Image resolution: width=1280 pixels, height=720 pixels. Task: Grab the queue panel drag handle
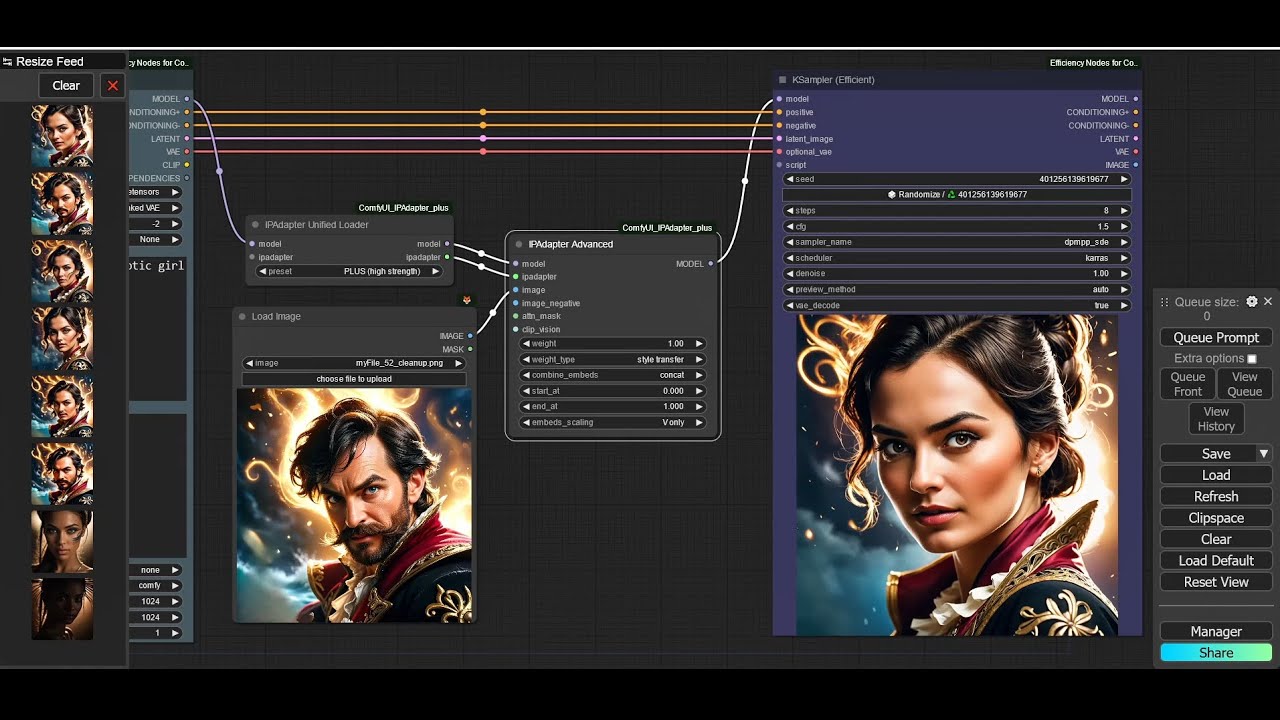pos(1164,302)
